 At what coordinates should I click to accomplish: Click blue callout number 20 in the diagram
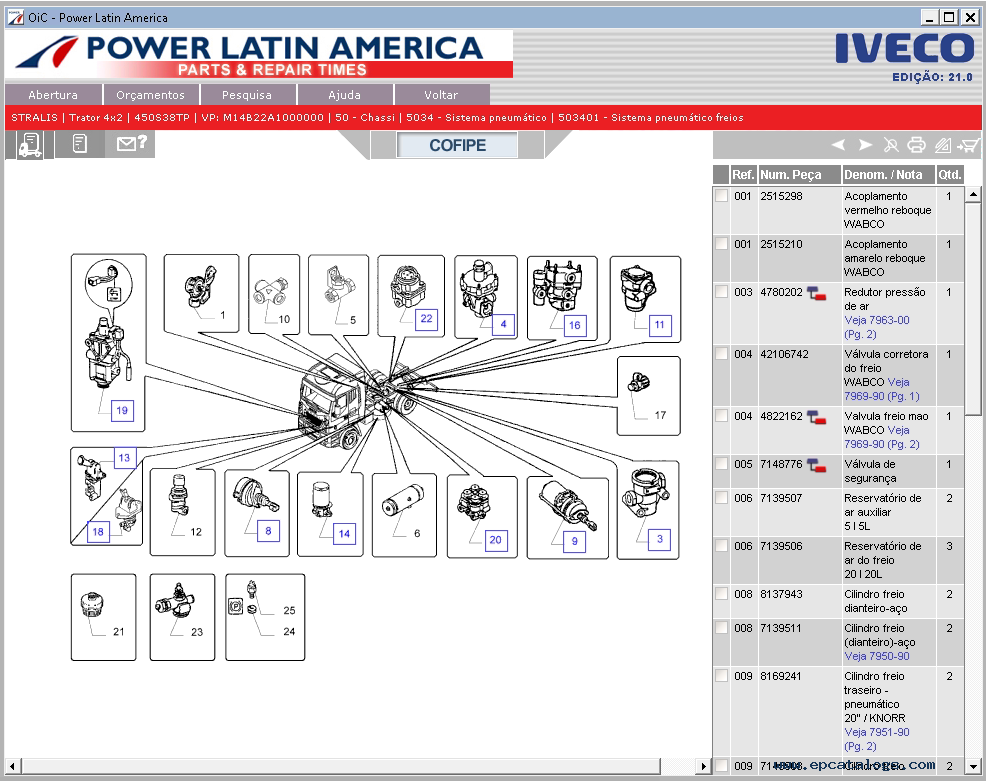496,540
